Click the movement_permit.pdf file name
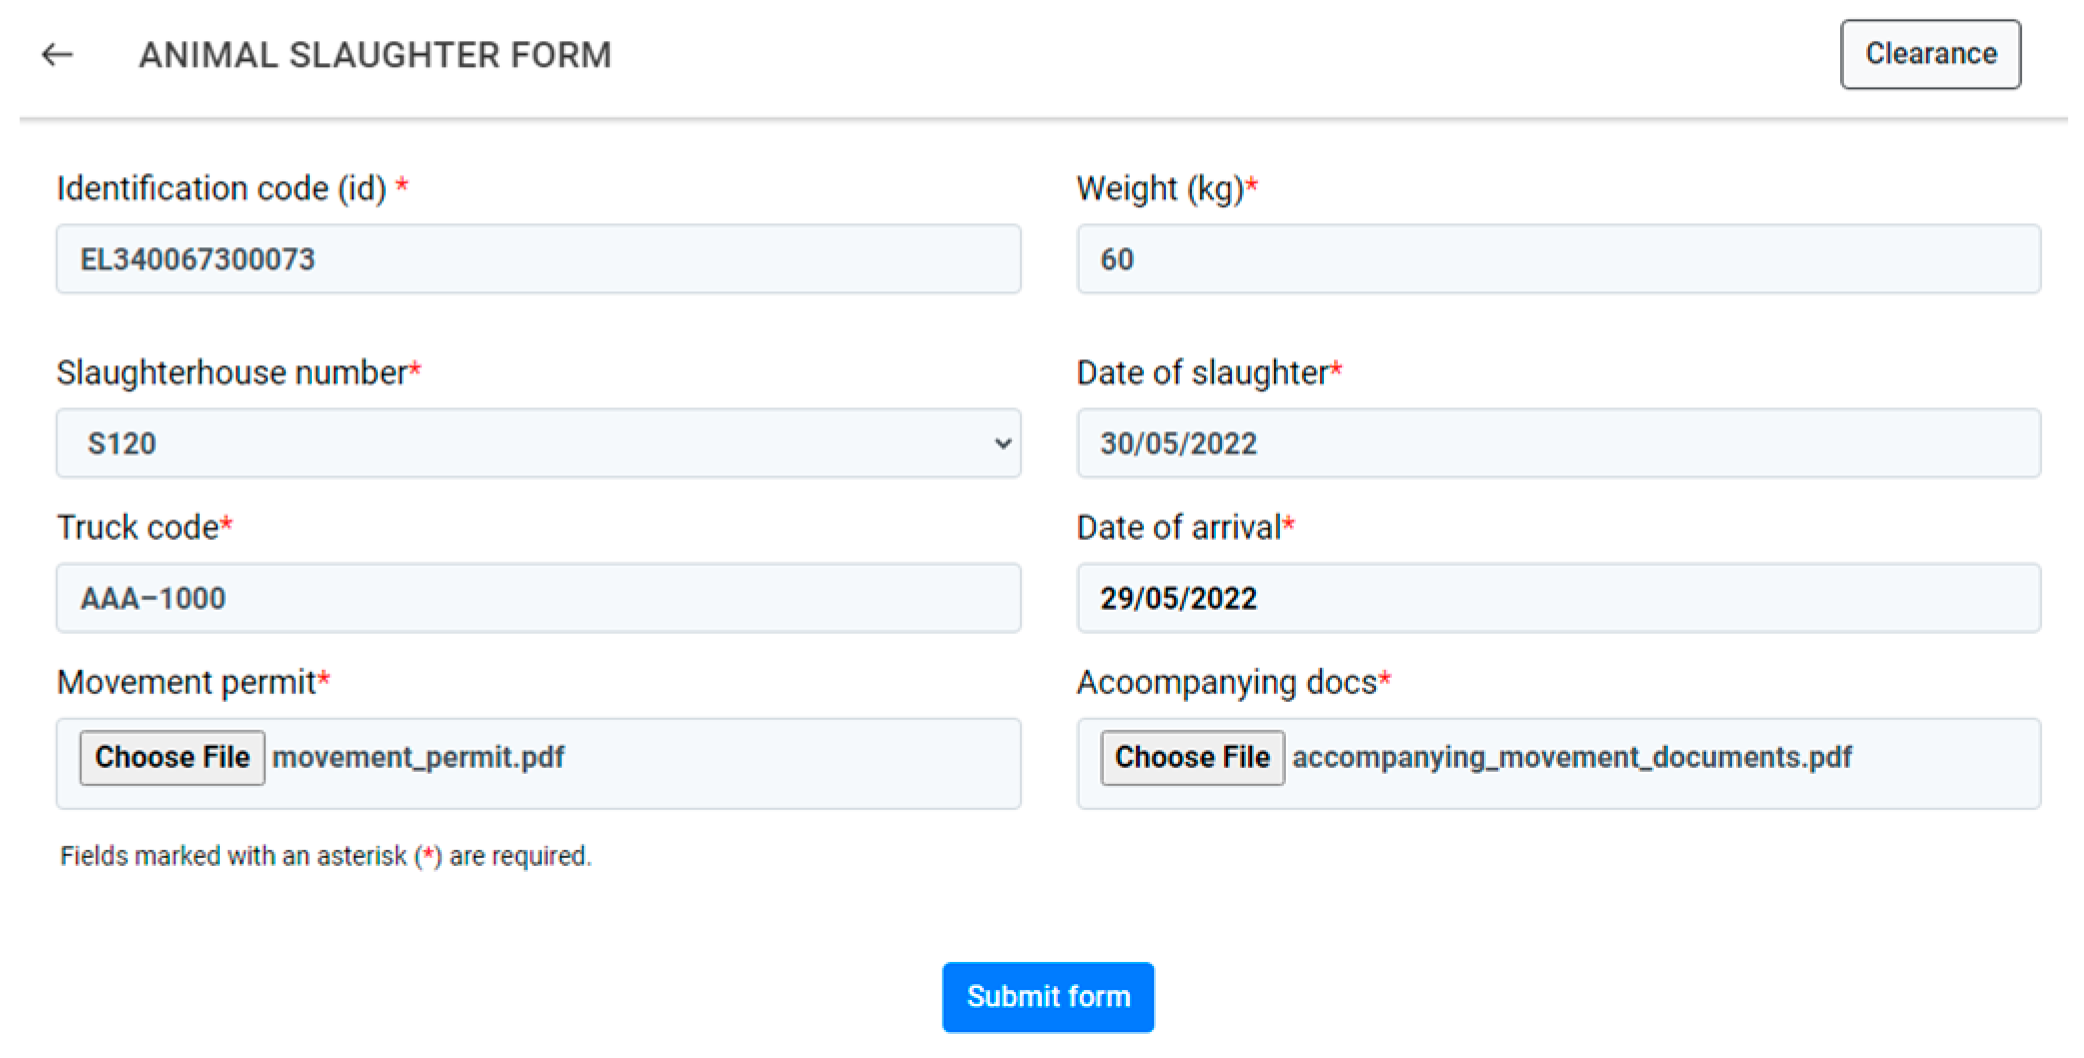This screenshot has width=2084, height=1058. (418, 757)
